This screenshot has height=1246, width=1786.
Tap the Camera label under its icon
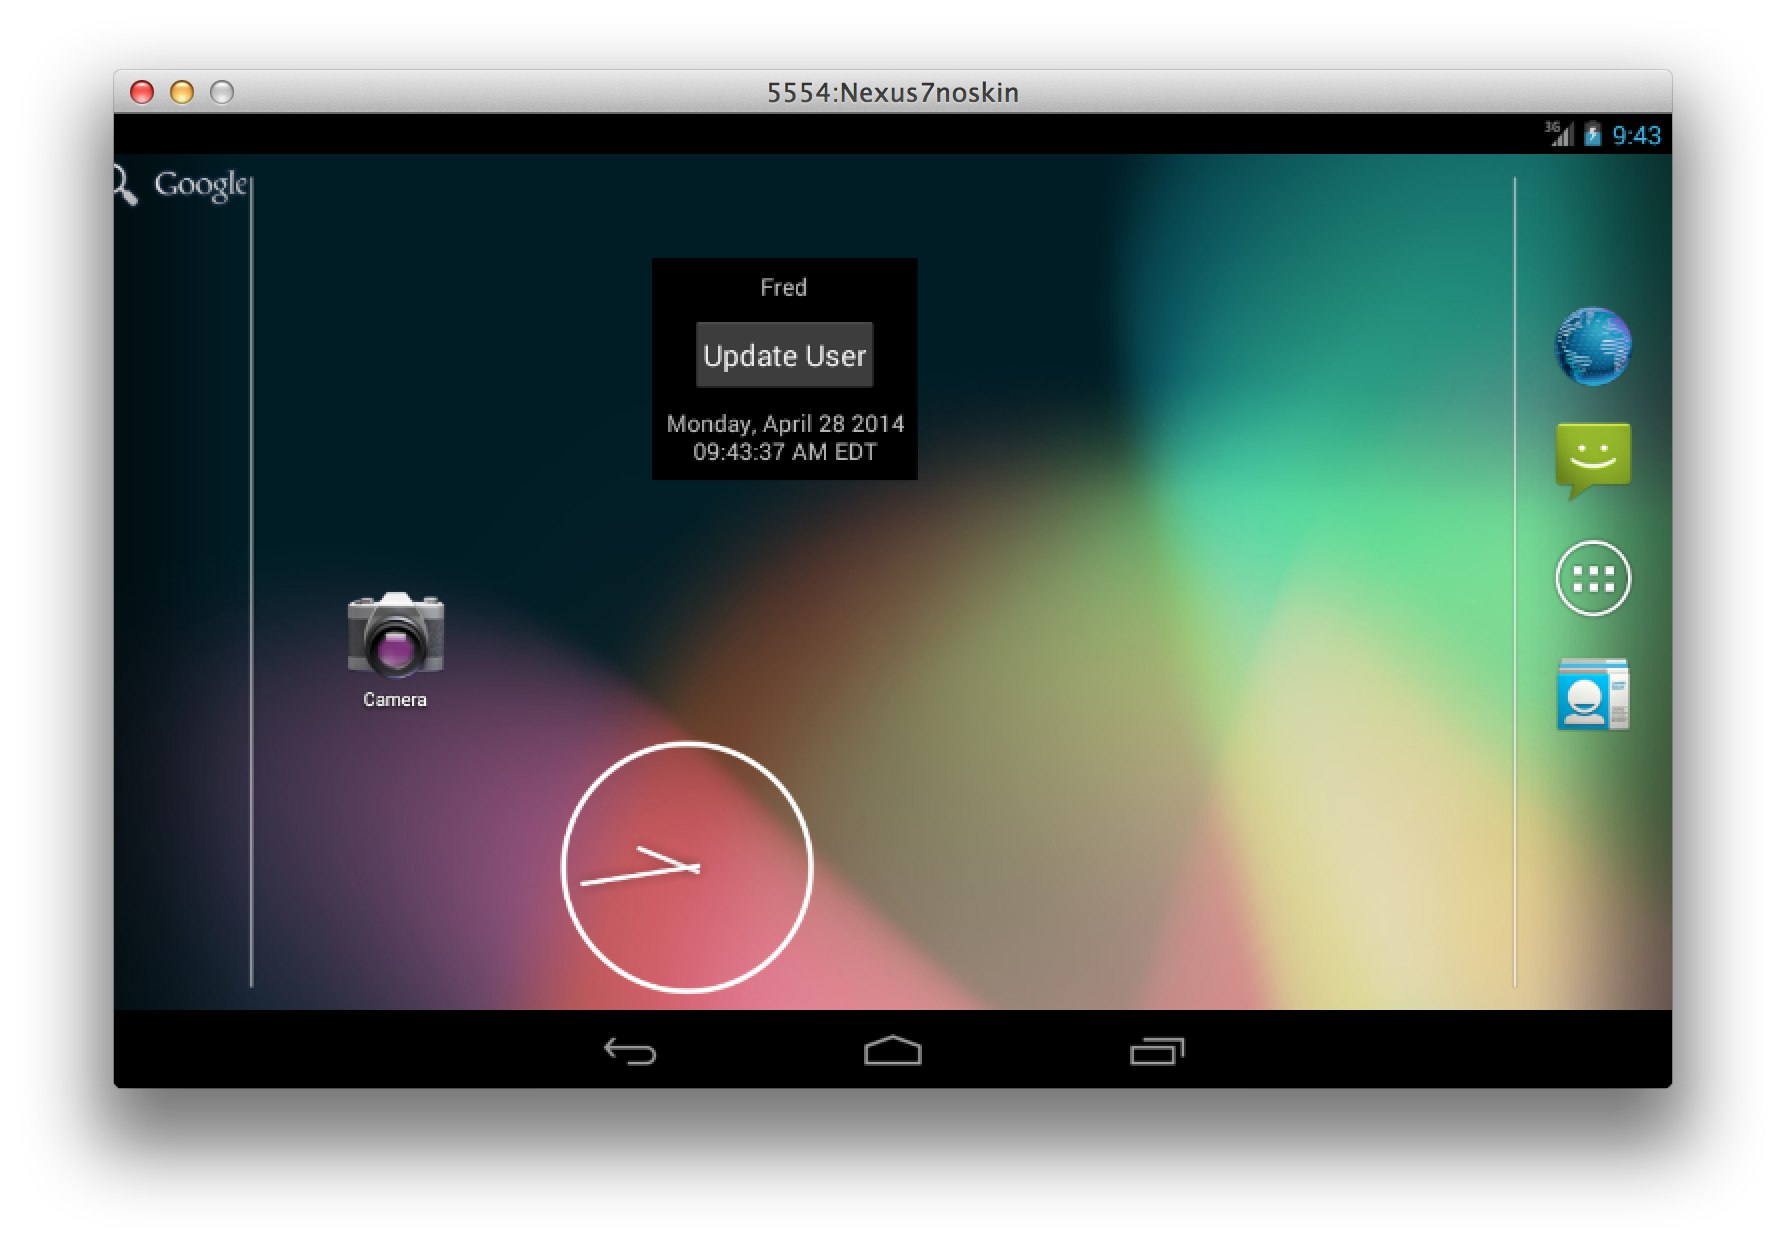pos(394,700)
